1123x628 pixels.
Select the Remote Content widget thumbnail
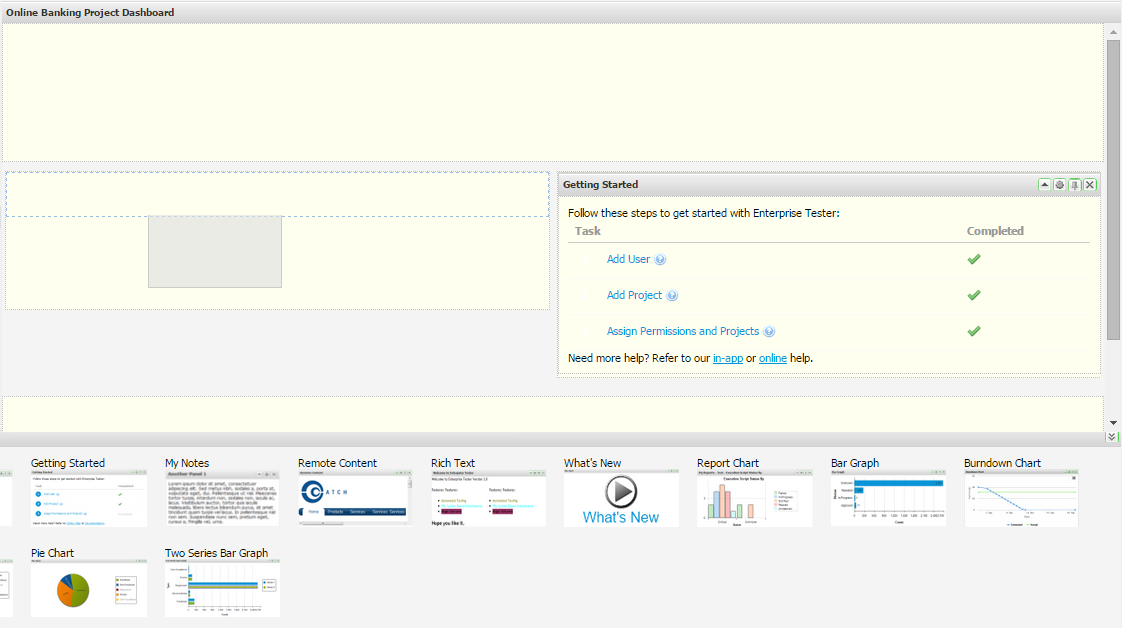pos(354,499)
